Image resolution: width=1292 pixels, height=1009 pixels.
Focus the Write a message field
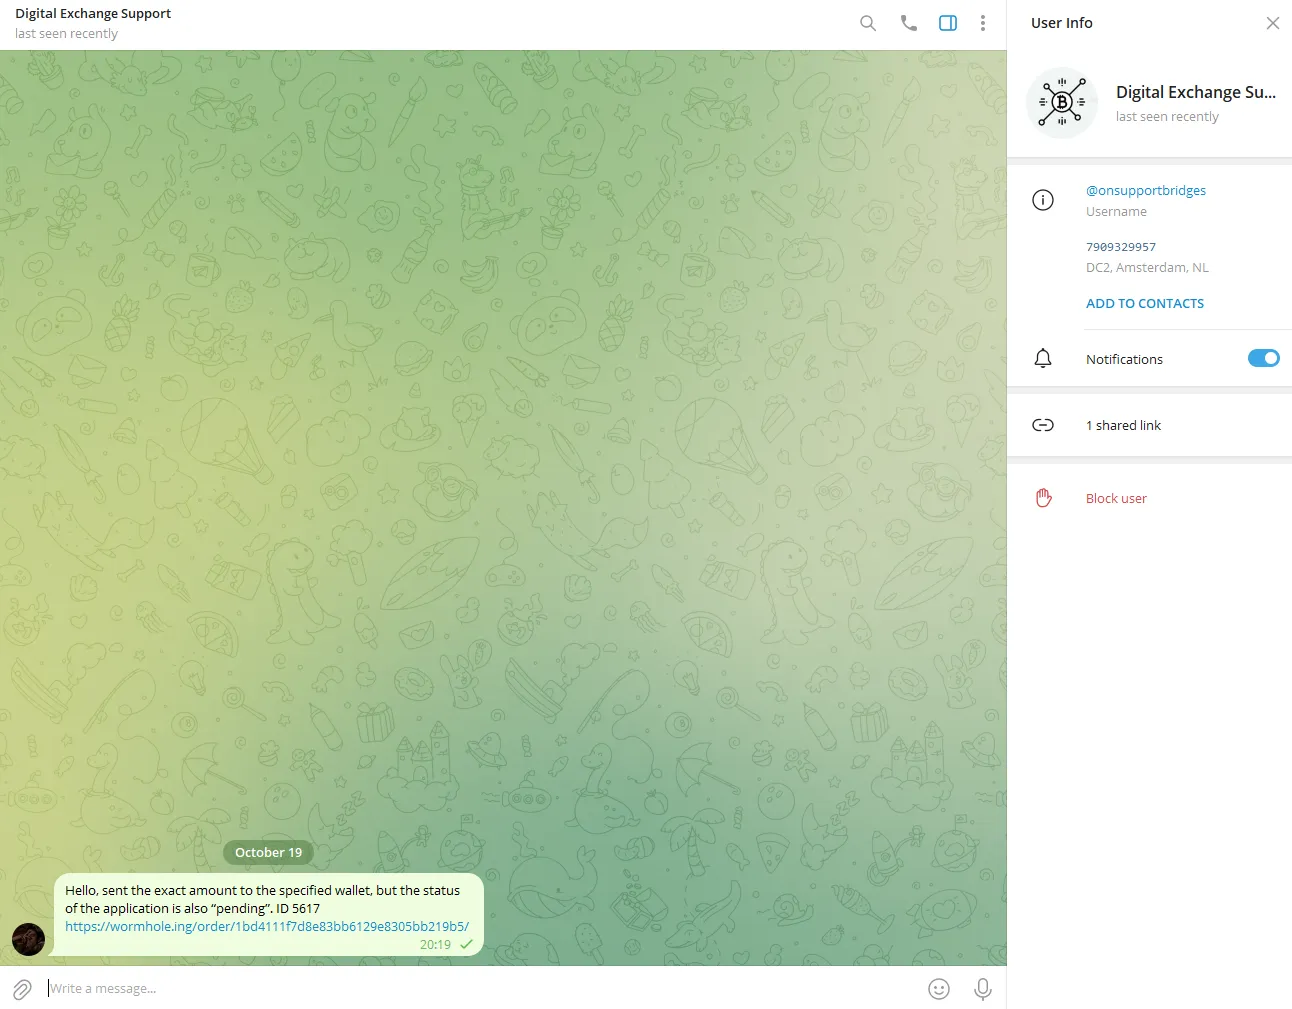(x=480, y=988)
